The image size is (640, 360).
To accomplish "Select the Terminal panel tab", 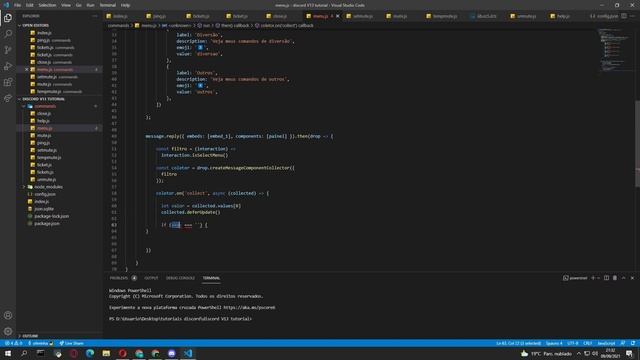I will point(211,278).
